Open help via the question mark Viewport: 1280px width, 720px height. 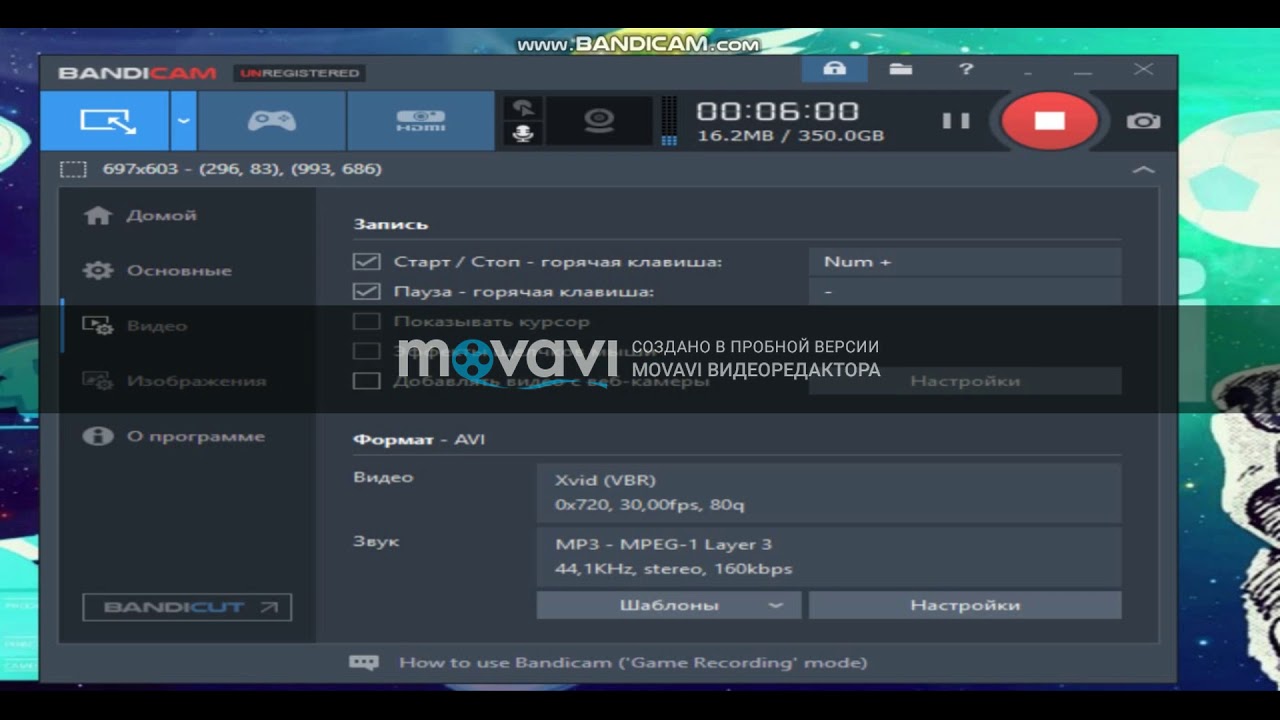pos(966,69)
